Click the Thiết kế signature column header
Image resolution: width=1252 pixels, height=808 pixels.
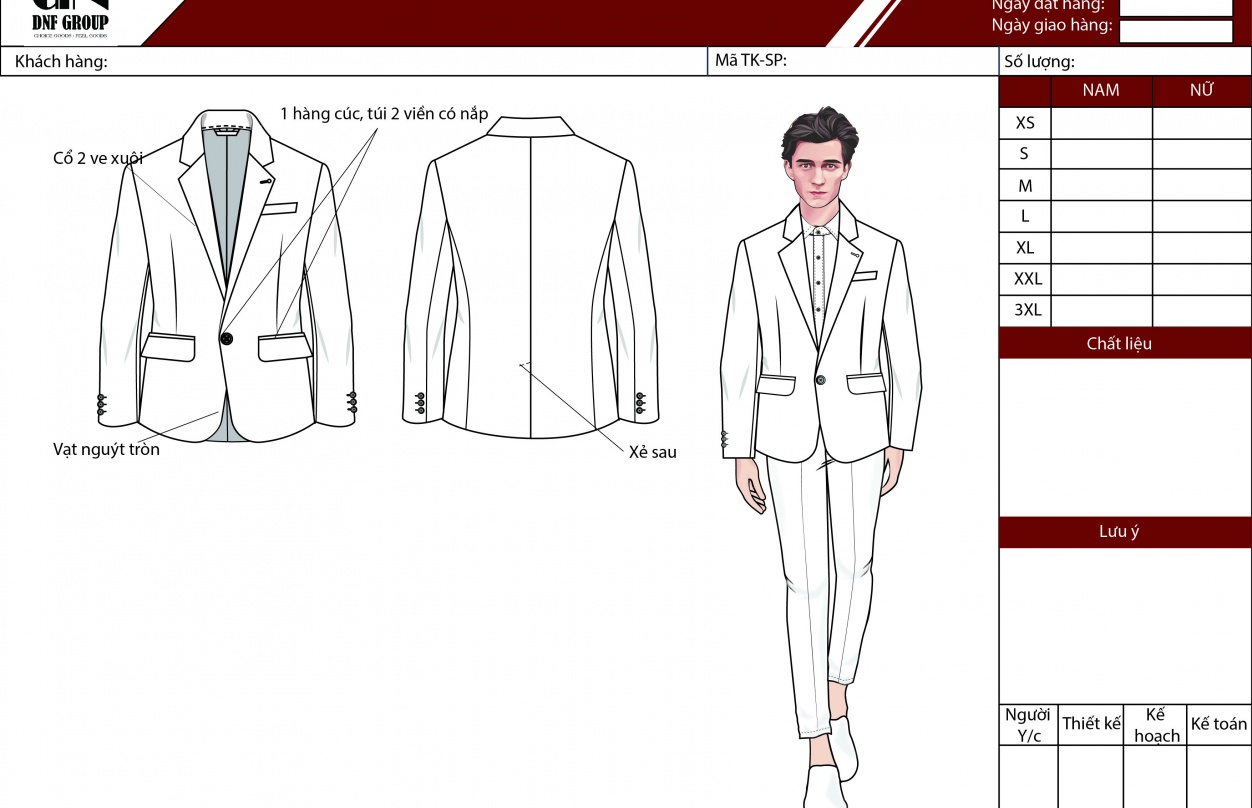[1091, 724]
